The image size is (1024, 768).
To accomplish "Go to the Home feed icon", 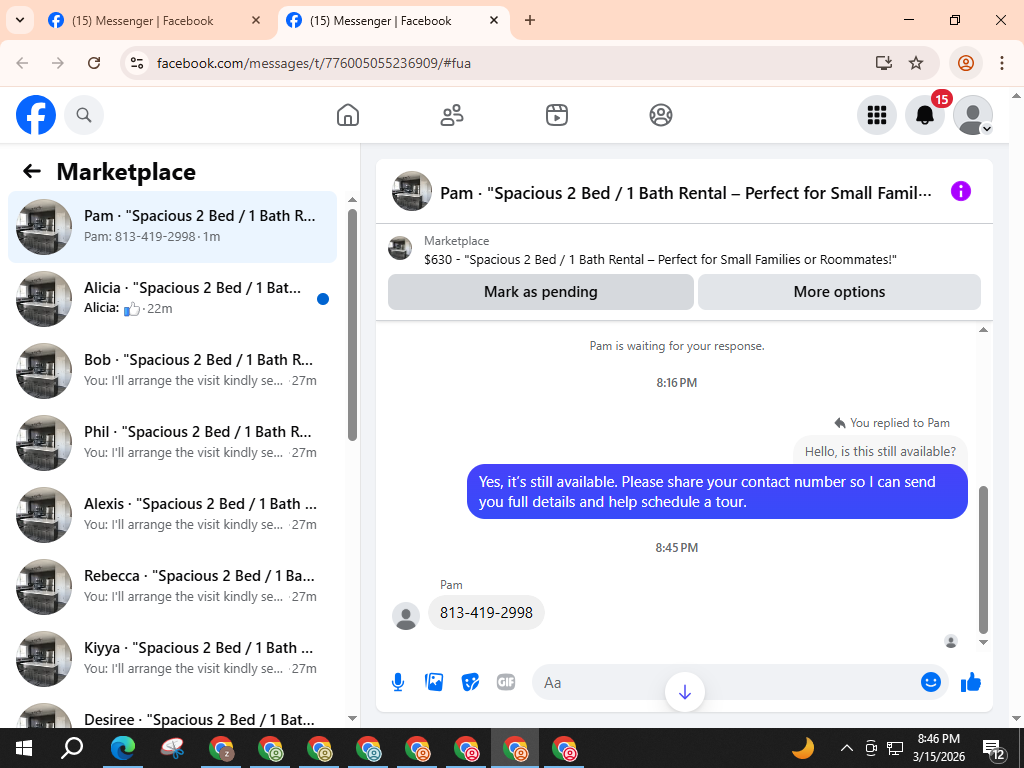I will 348,115.
